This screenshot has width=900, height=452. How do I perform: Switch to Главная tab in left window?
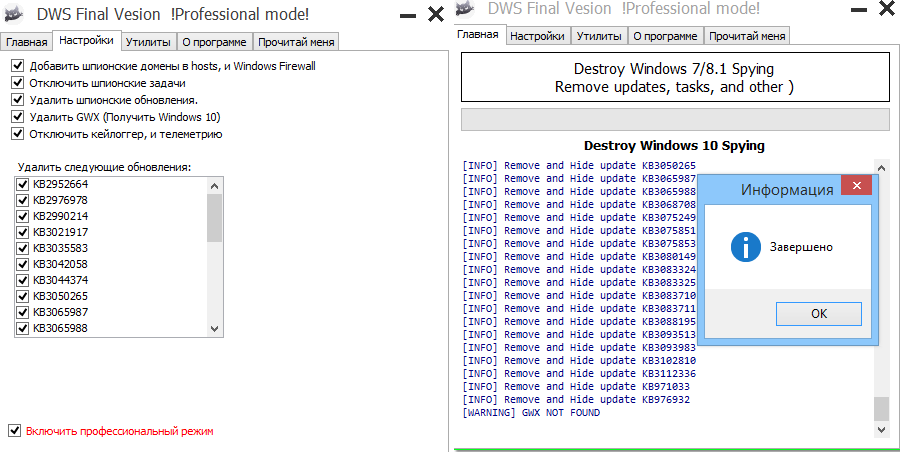26,42
